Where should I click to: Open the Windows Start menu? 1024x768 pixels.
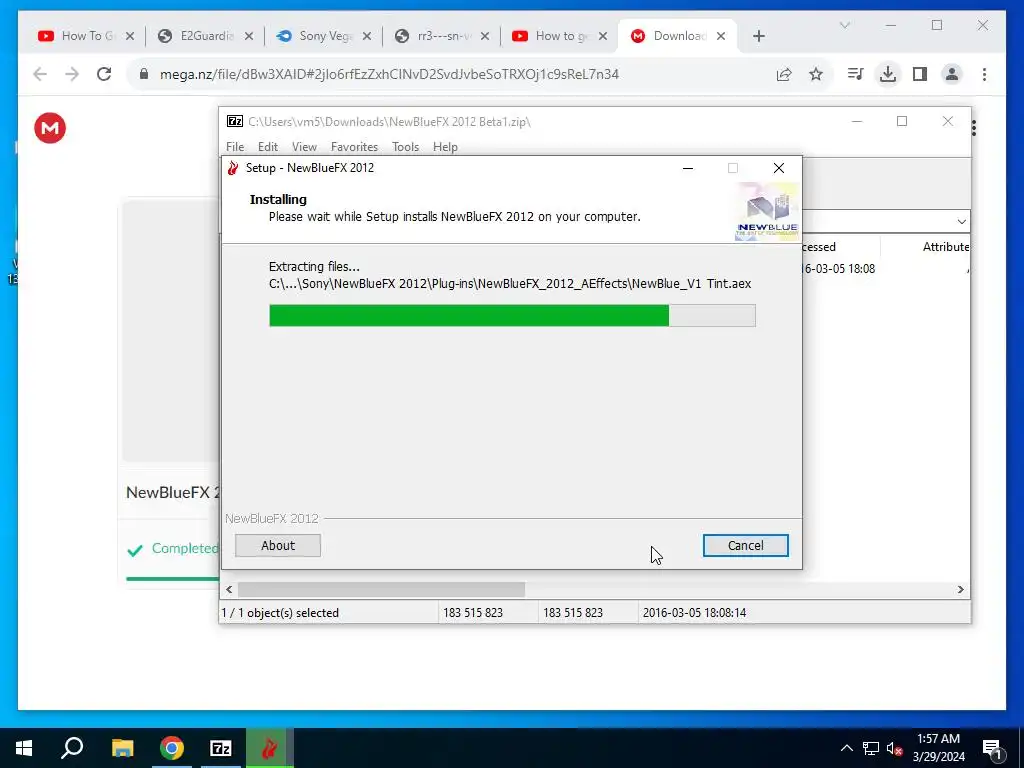point(24,748)
